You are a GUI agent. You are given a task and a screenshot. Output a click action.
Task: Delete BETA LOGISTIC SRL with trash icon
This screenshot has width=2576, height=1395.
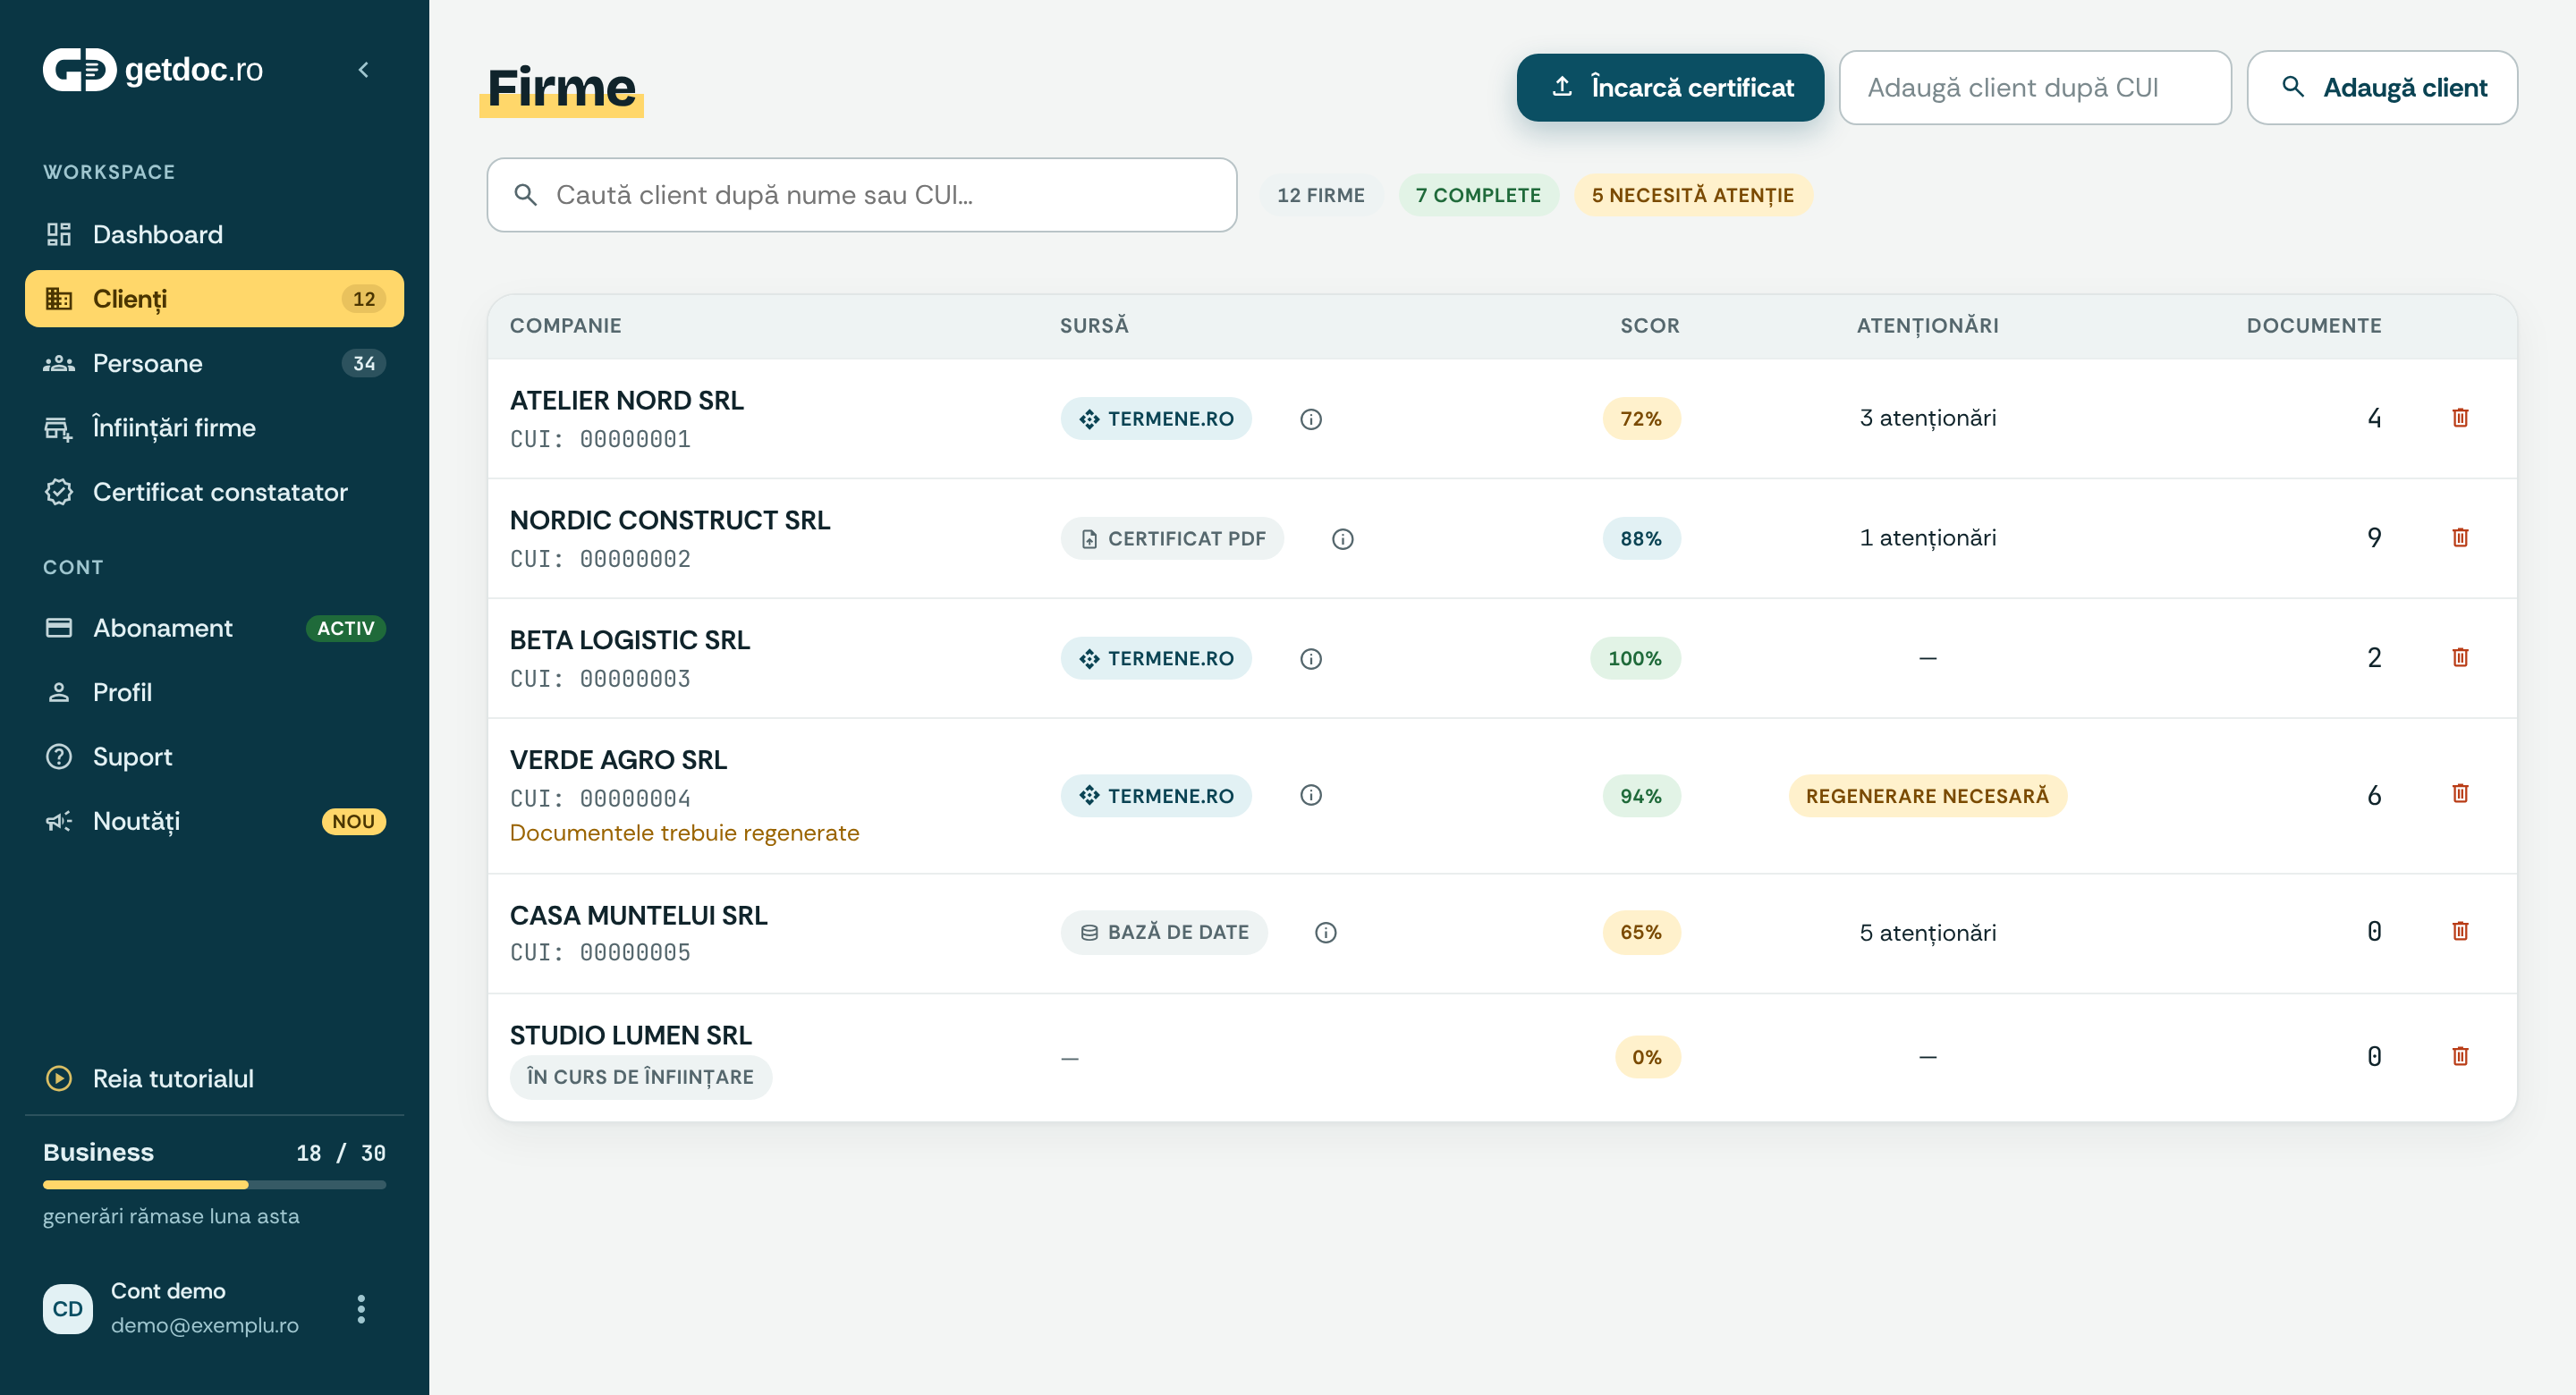tap(2461, 657)
